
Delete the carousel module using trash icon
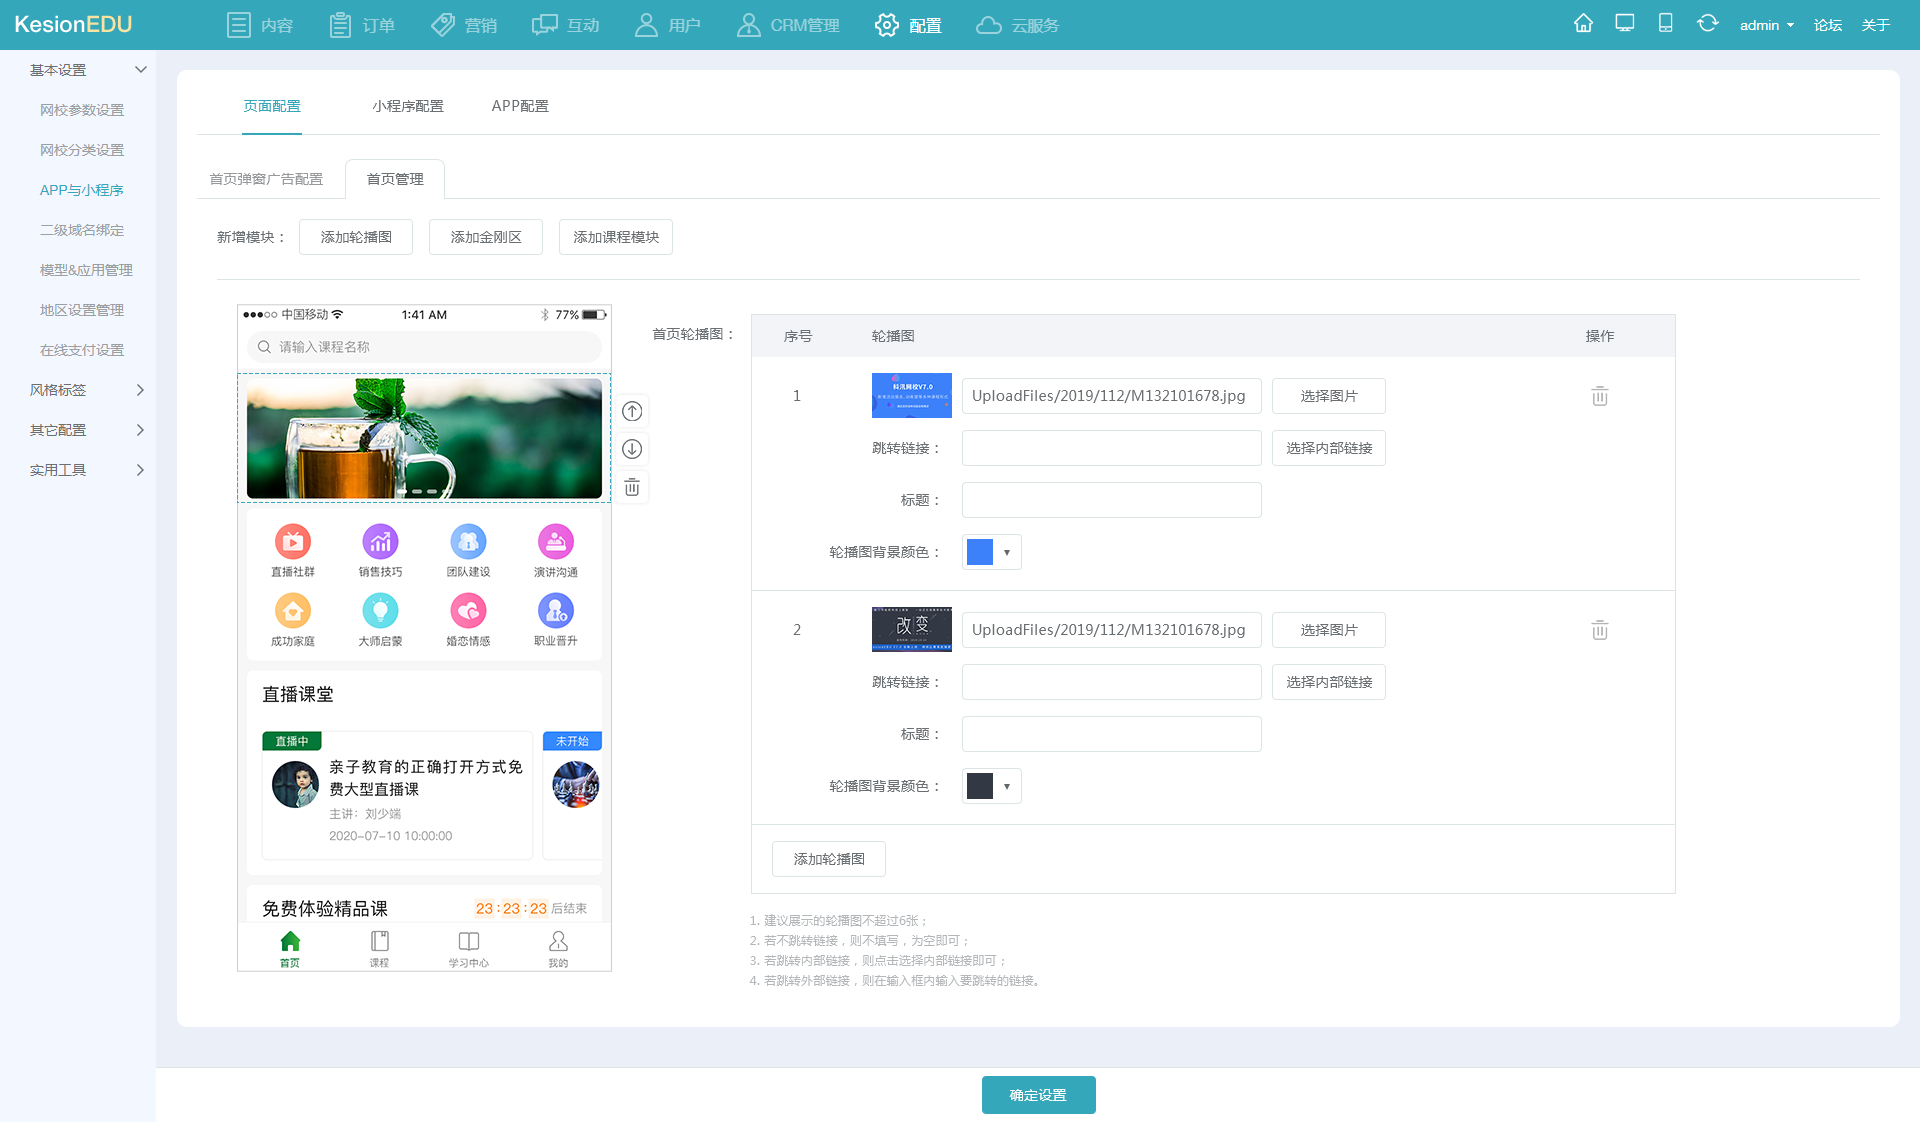[631, 487]
